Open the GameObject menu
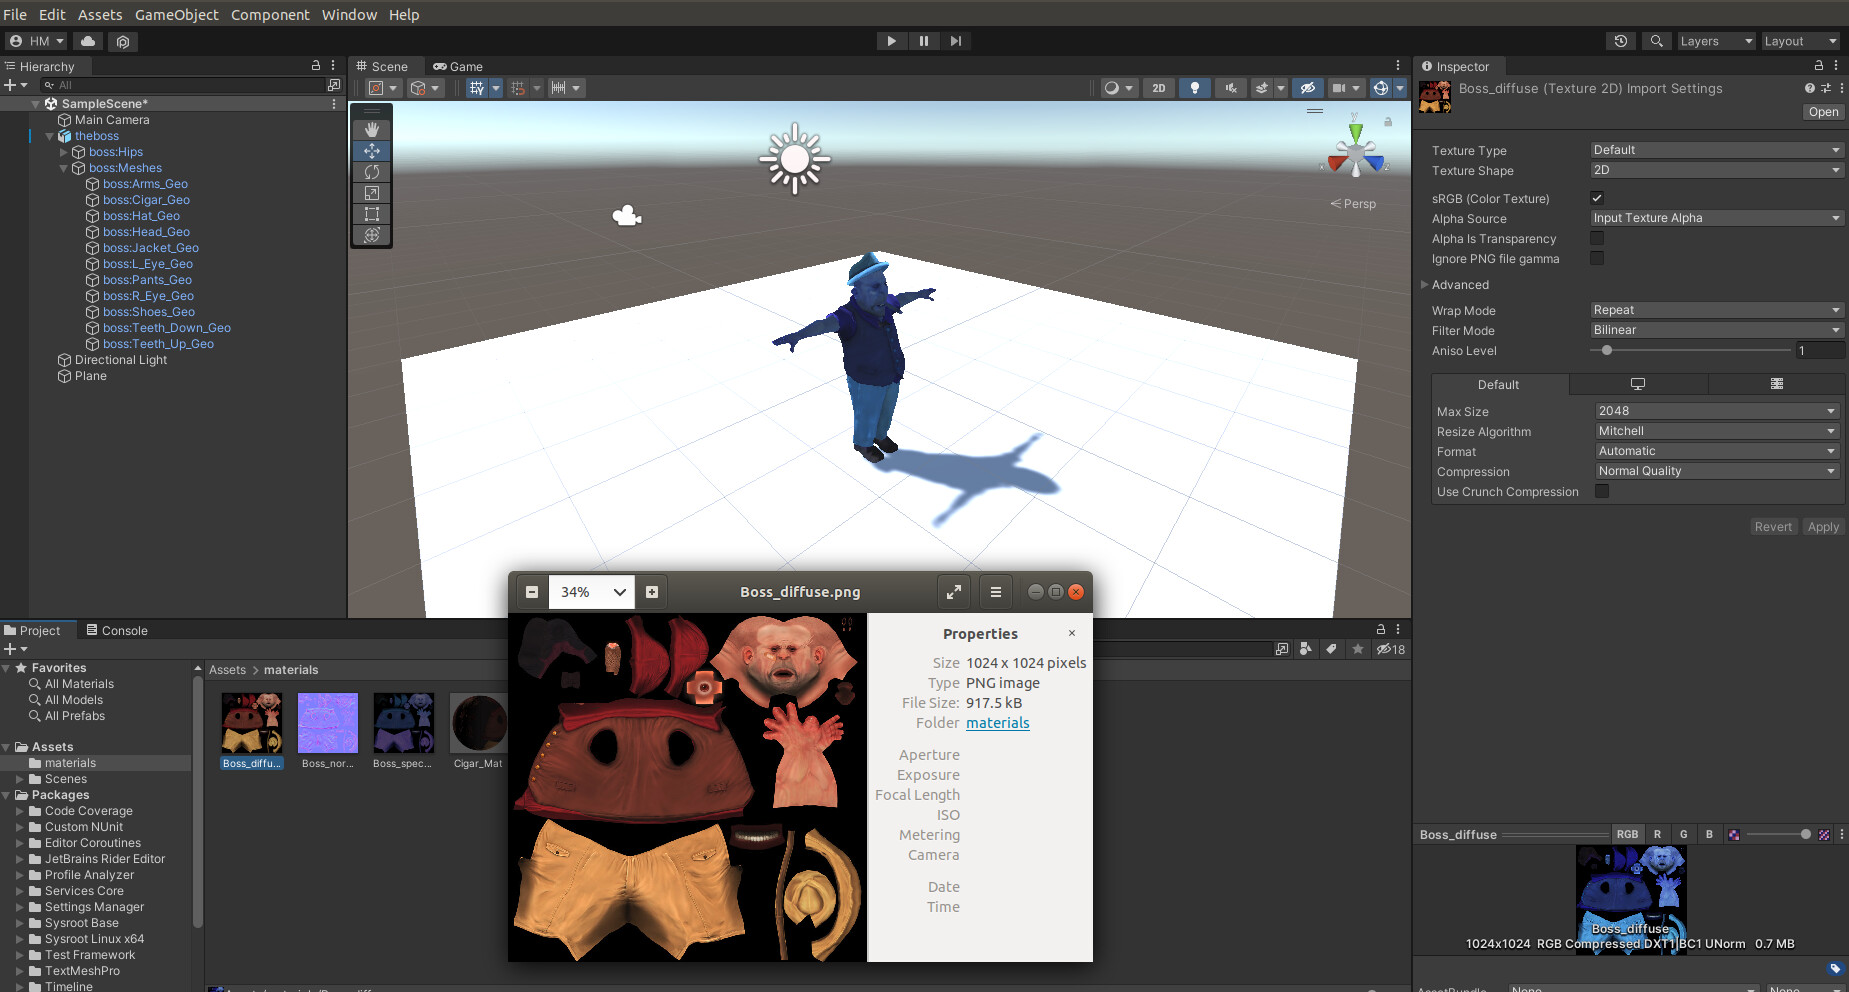The image size is (1849, 992). click(x=177, y=14)
